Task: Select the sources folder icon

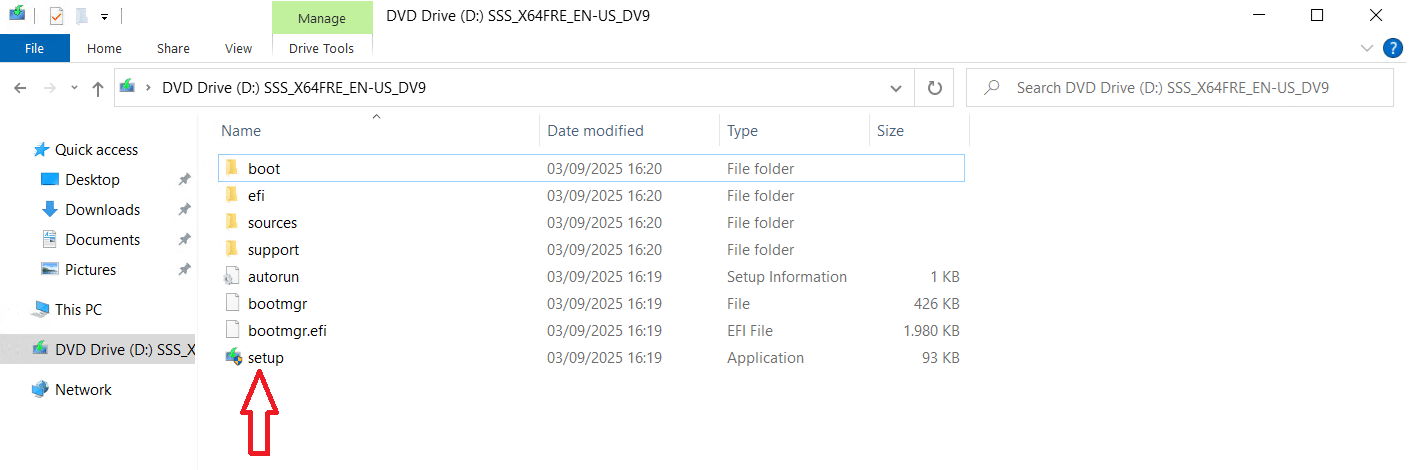Action: coord(232,223)
